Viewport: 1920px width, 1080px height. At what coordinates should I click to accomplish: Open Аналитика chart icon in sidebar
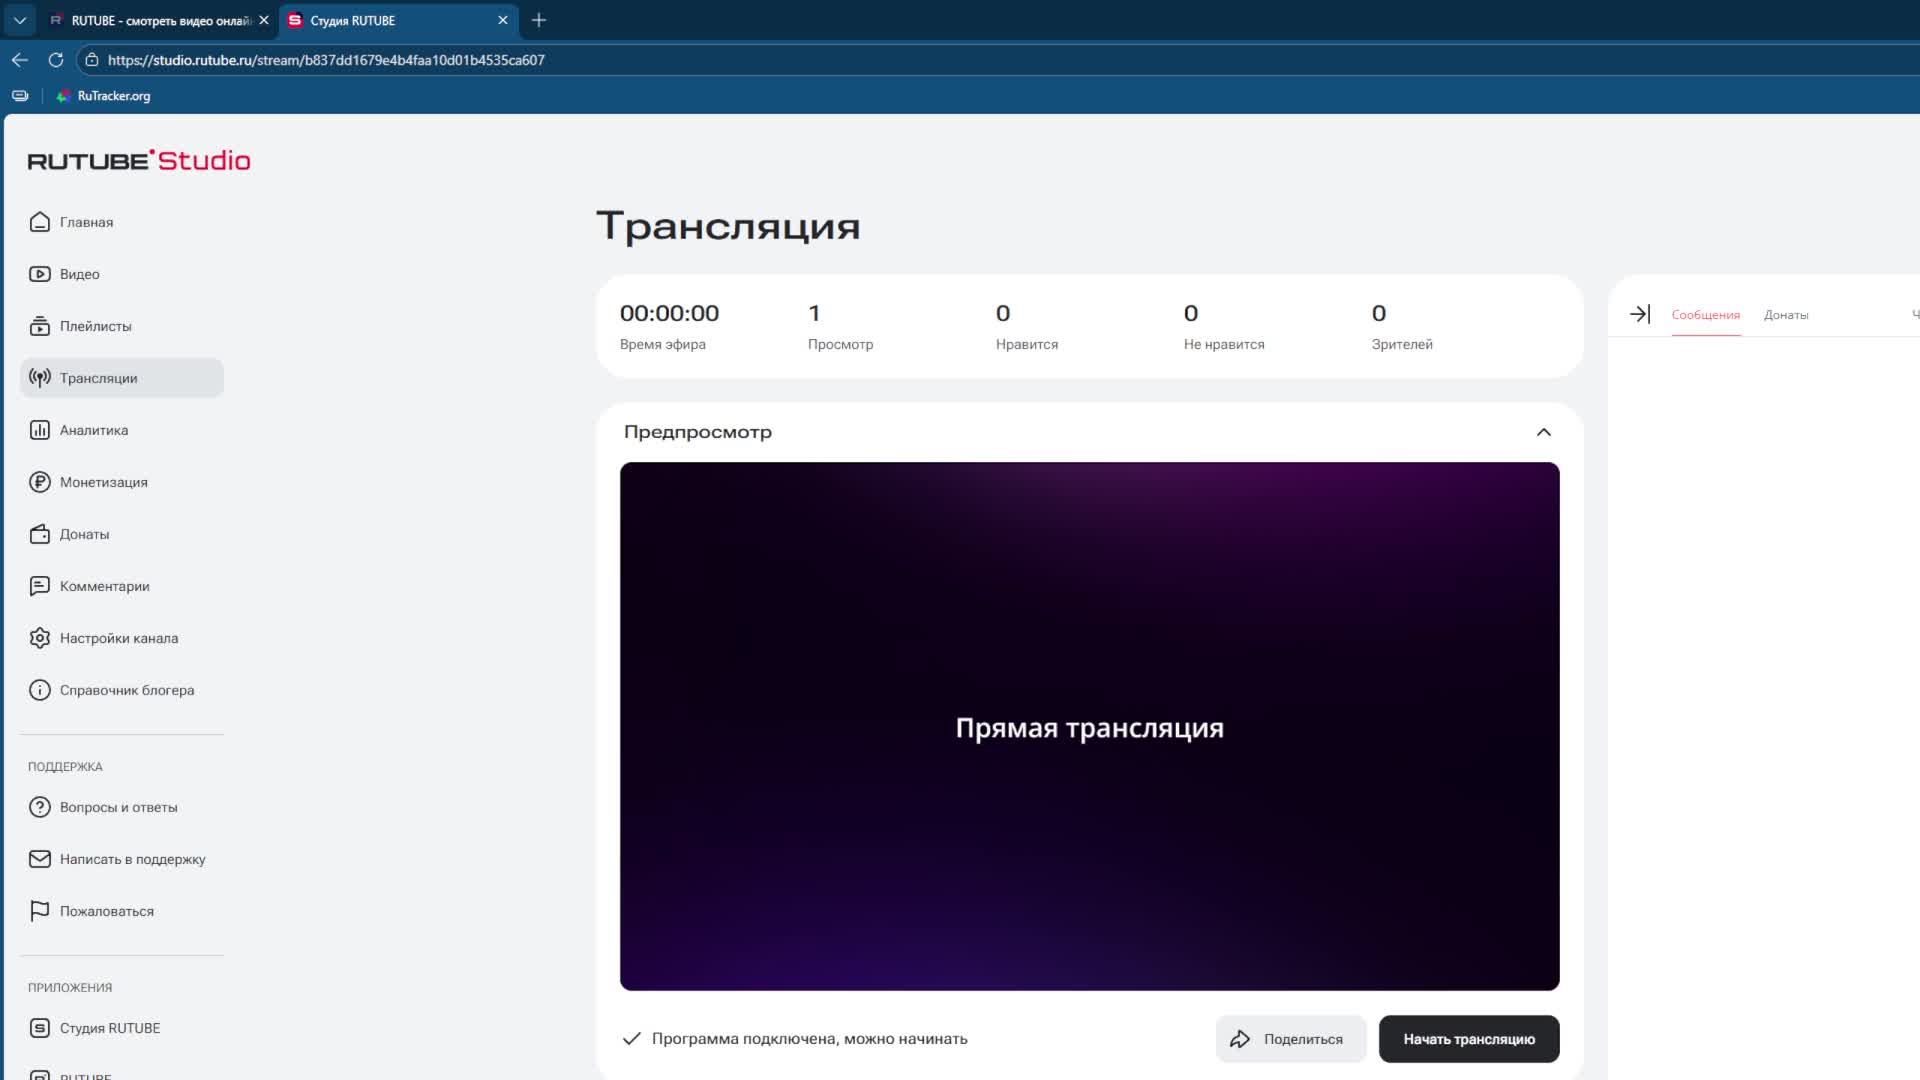pos(40,430)
